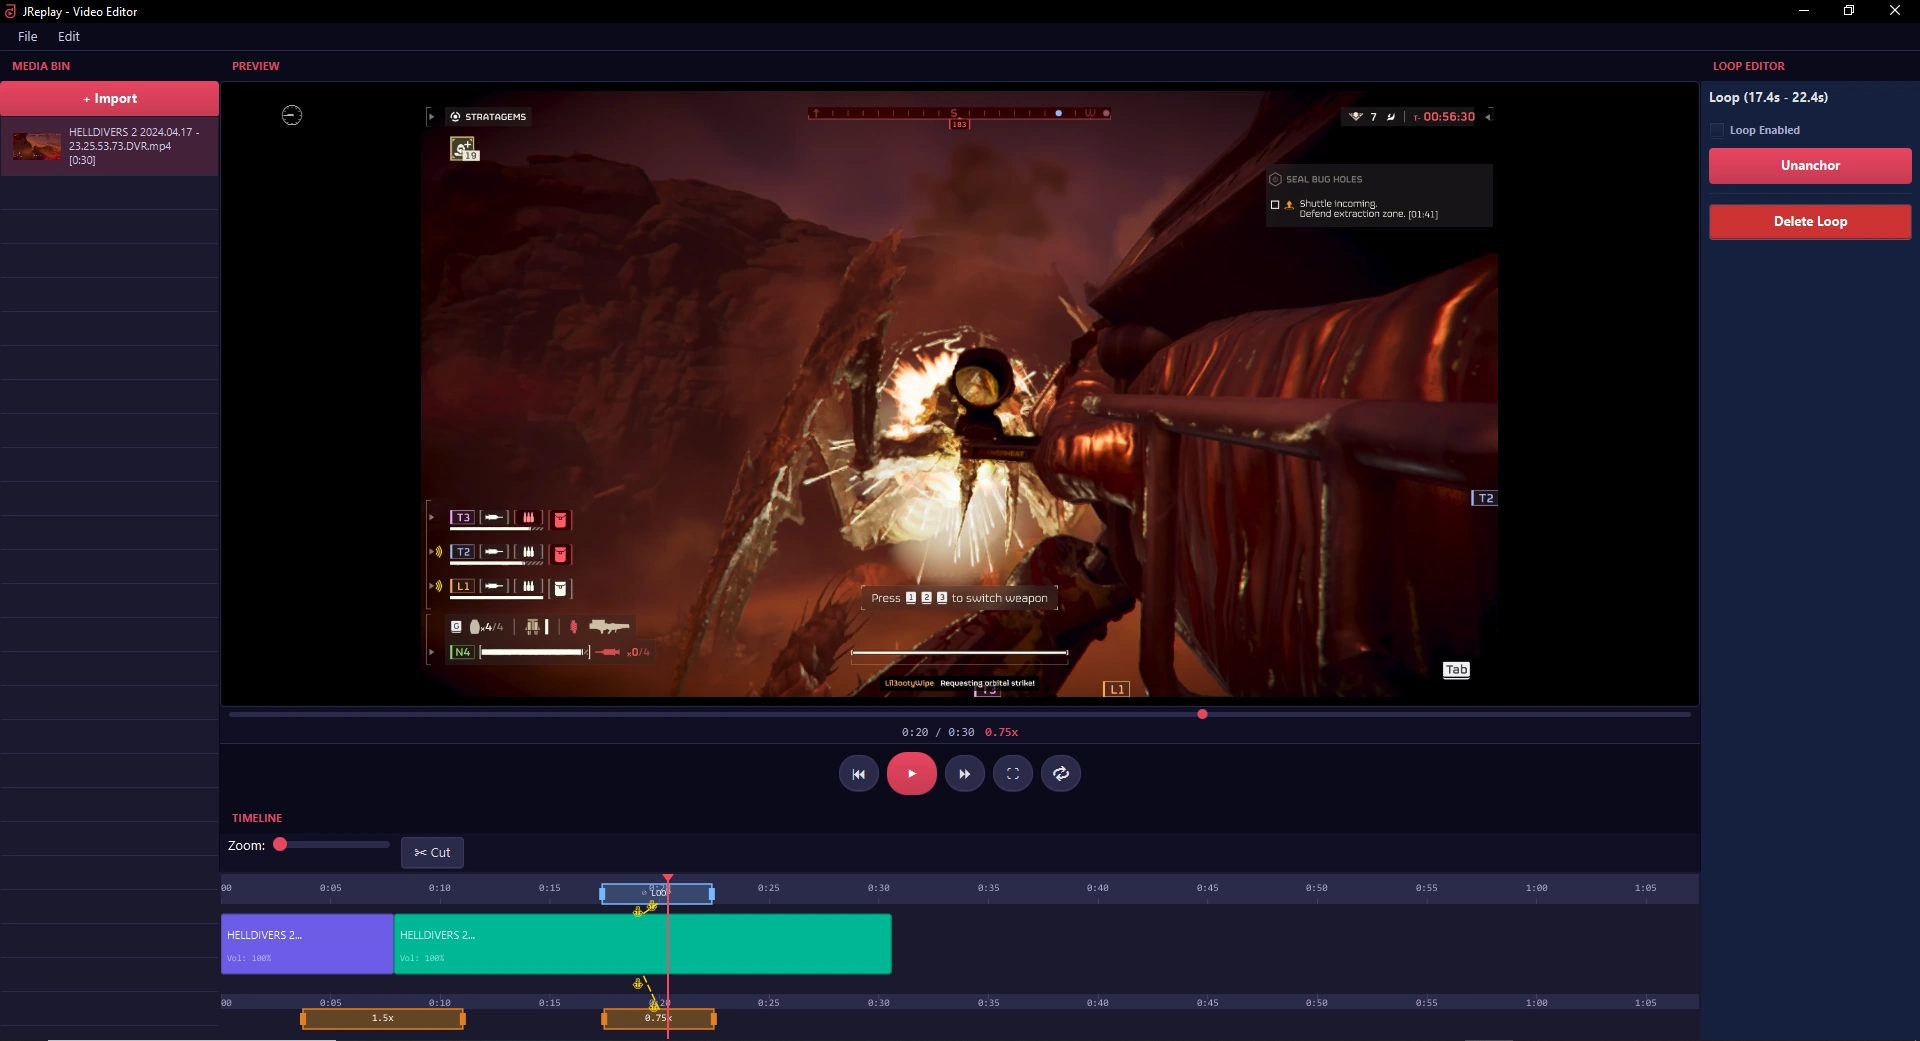Click left handle of 0.75x speed segment
Screen dimensions: 1920x1041
(x=604, y=1018)
